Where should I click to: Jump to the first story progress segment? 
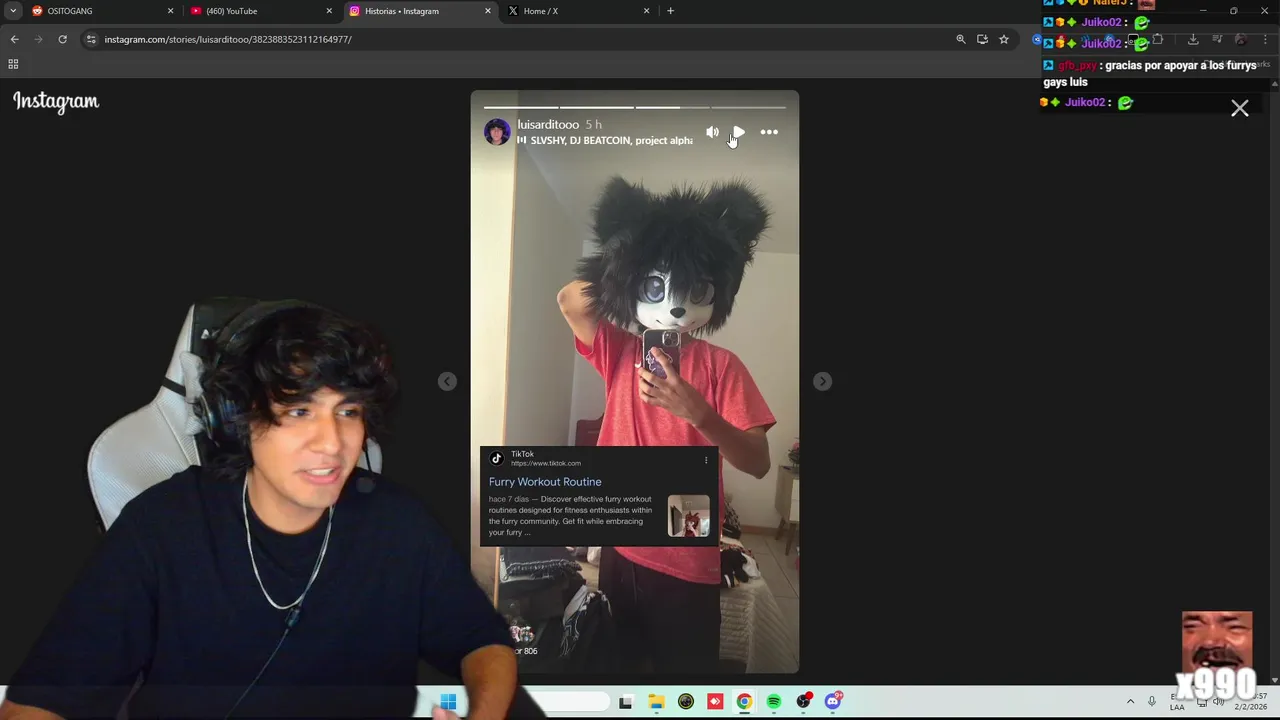[x=521, y=107]
